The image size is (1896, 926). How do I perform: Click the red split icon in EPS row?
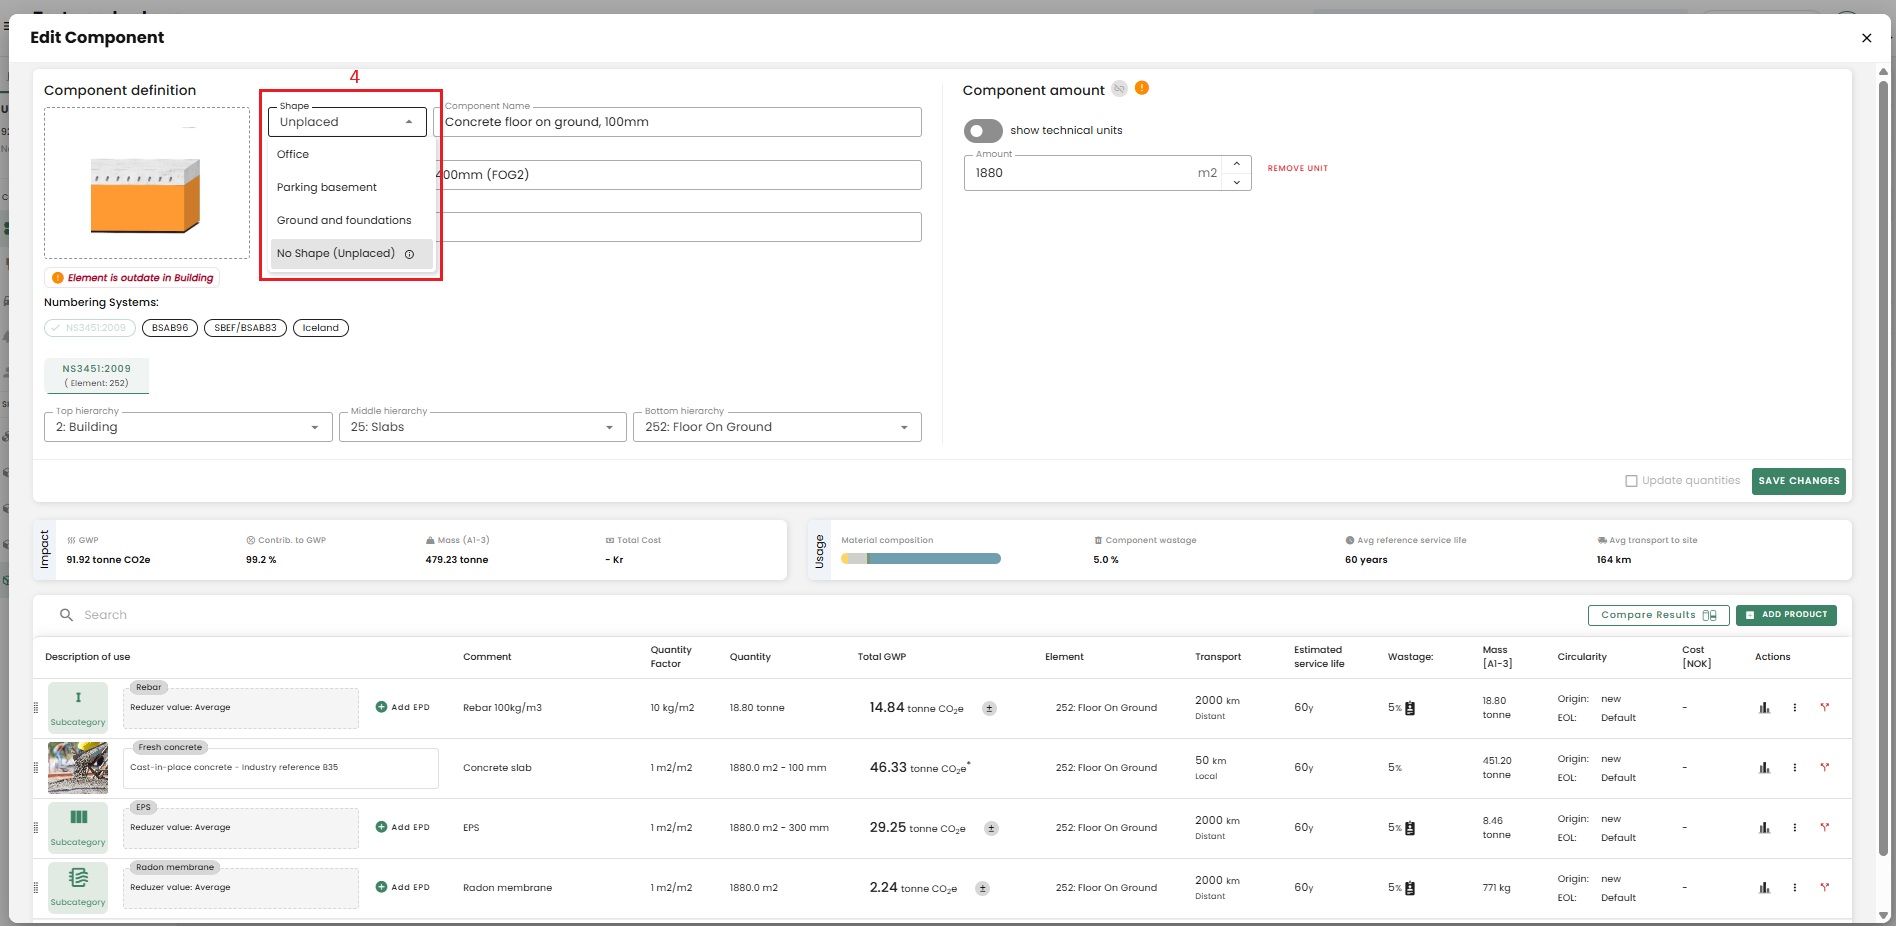point(1824,827)
